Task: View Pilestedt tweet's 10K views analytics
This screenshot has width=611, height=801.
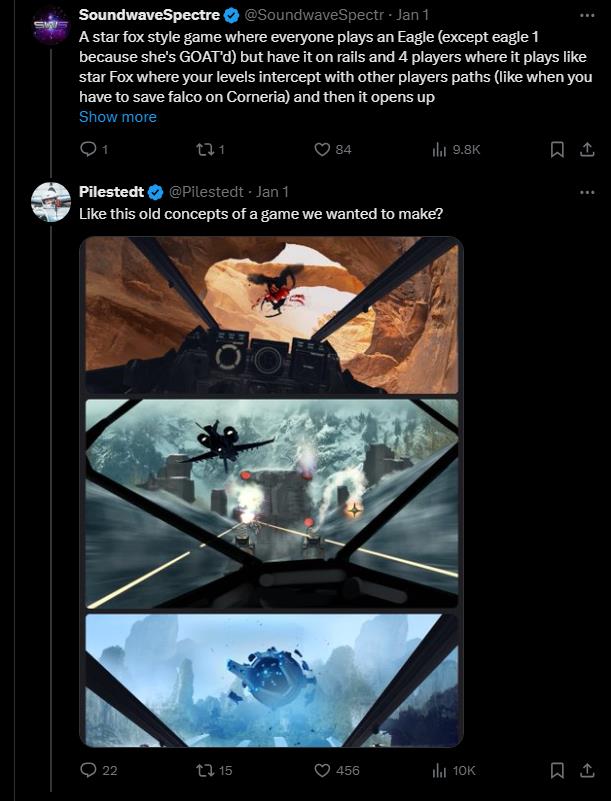Action: 439,770
